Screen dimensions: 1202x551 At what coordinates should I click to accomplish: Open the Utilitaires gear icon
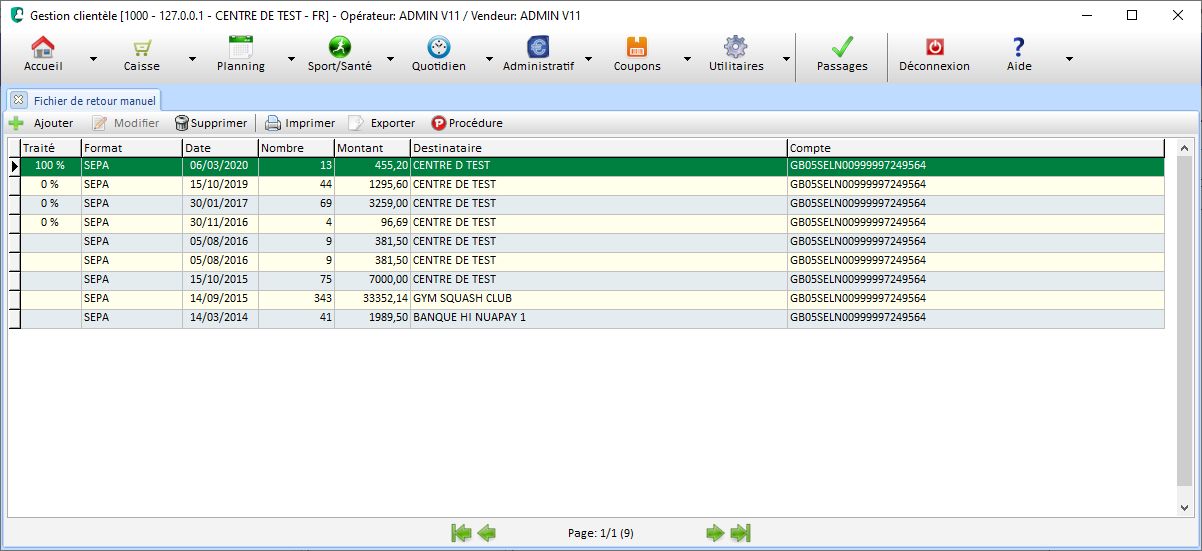[x=736, y=48]
